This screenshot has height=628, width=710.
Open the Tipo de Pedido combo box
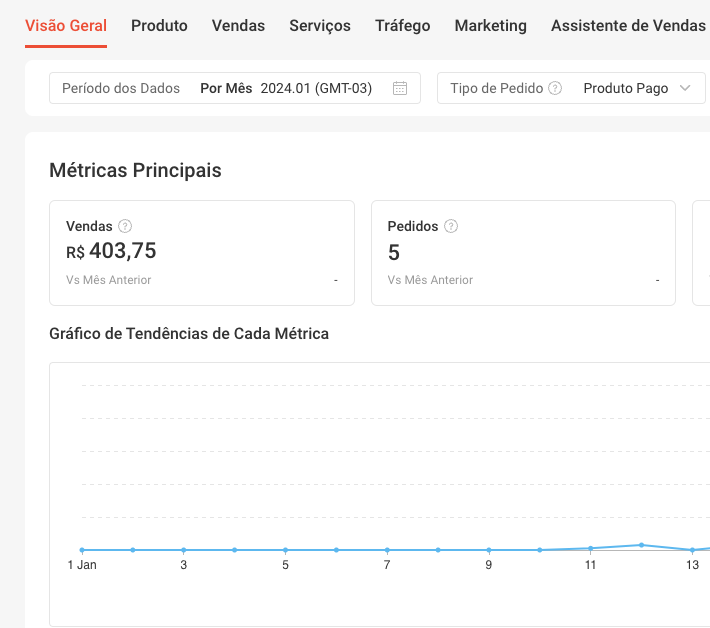[x=571, y=88]
